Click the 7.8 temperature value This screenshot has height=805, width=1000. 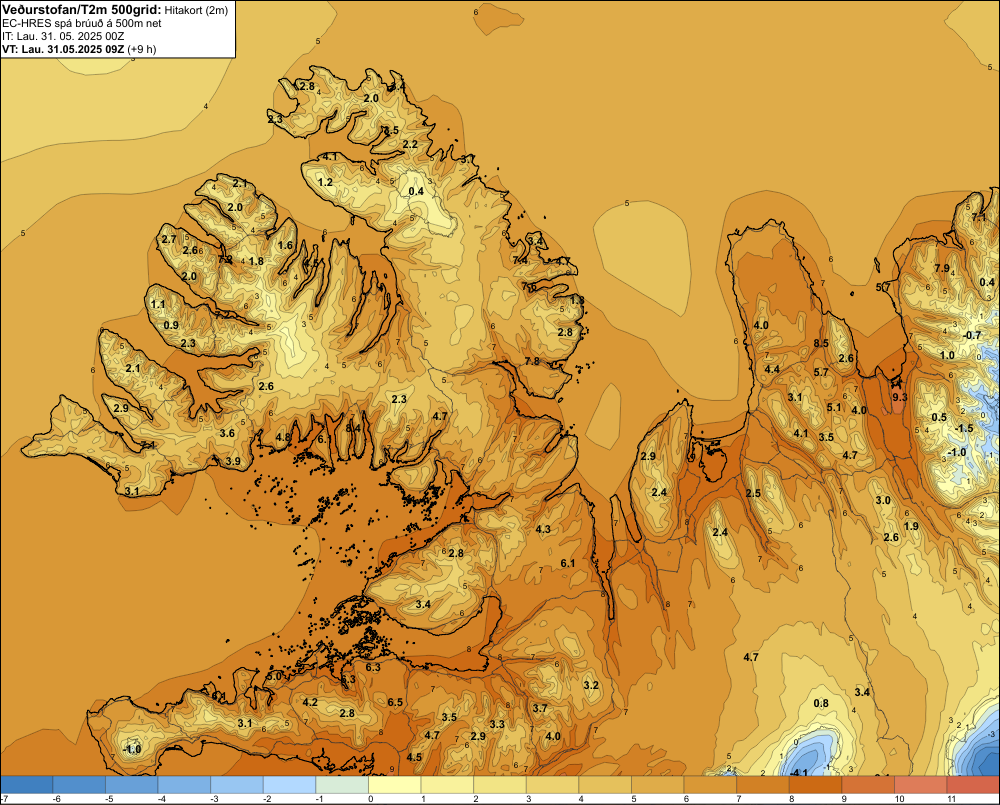click(x=532, y=361)
